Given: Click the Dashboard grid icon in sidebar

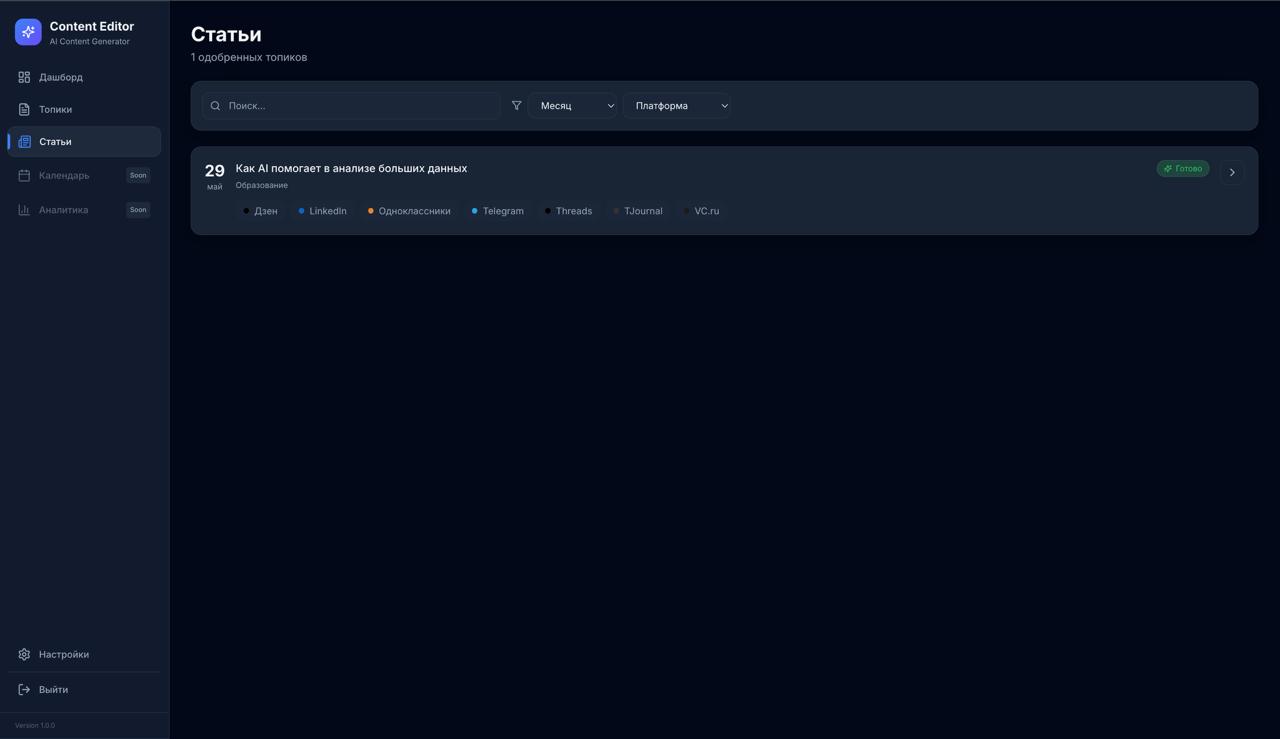Looking at the screenshot, I should point(24,77).
